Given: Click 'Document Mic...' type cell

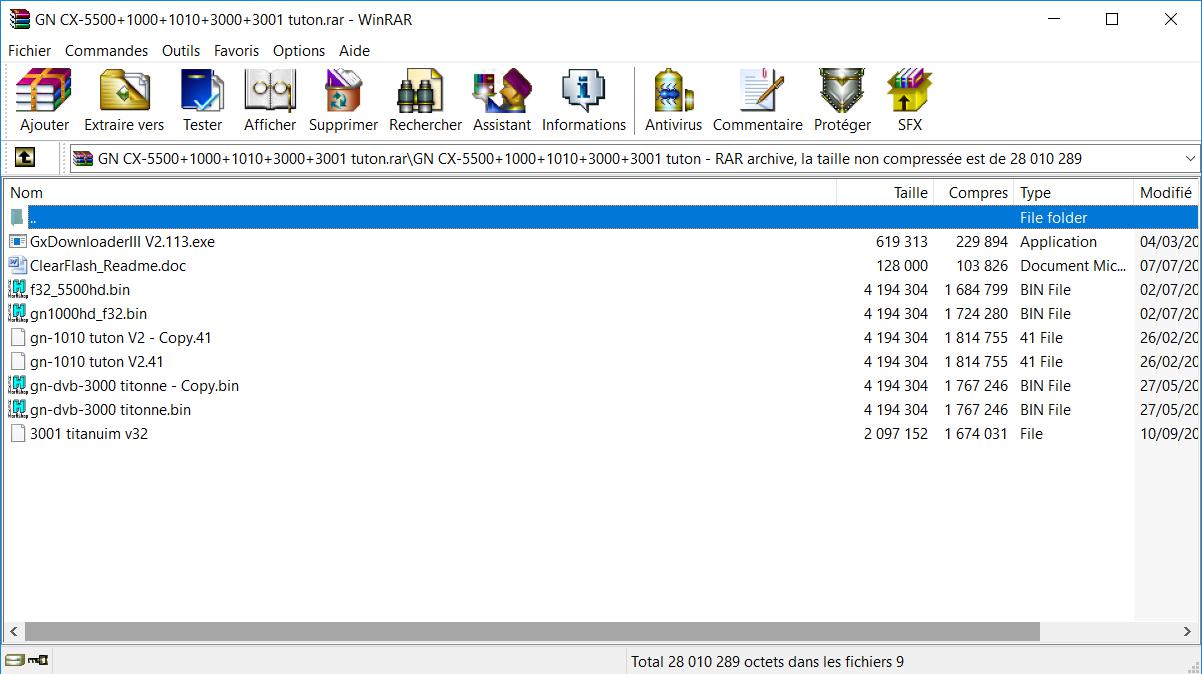Looking at the screenshot, I should [x=1074, y=266].
